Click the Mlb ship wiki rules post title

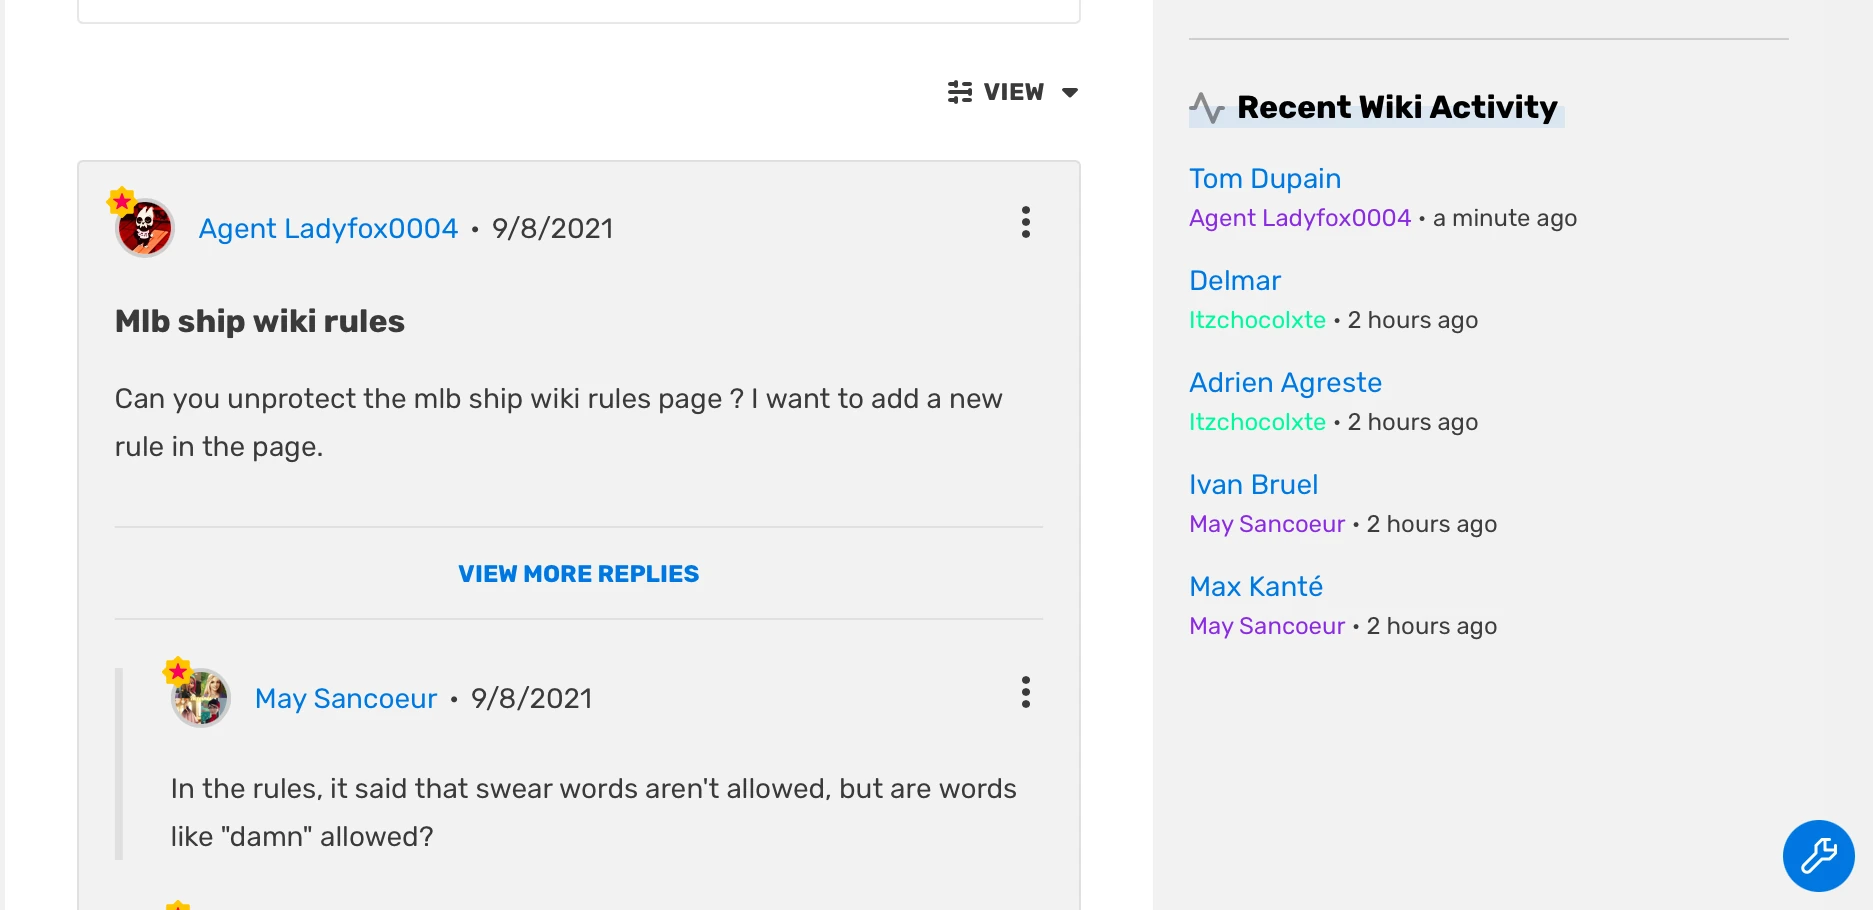[260, 321]
